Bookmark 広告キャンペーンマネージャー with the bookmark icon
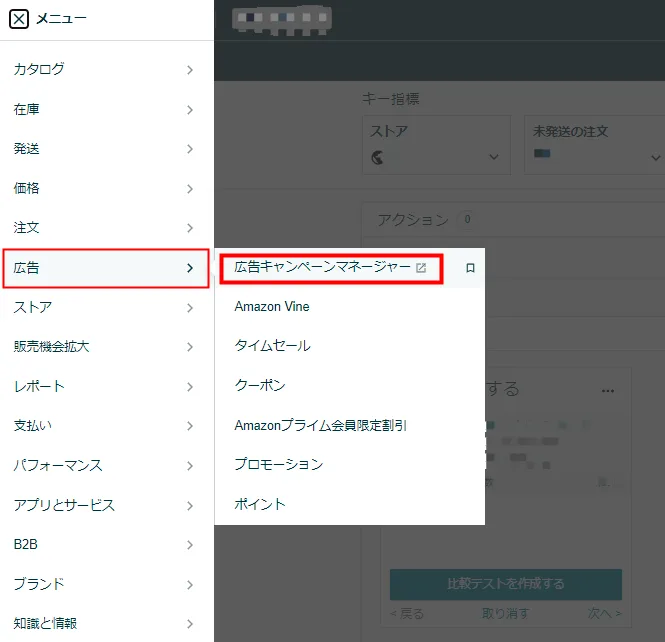The width and height of the screenshot is (665, 642). [470, 268]
